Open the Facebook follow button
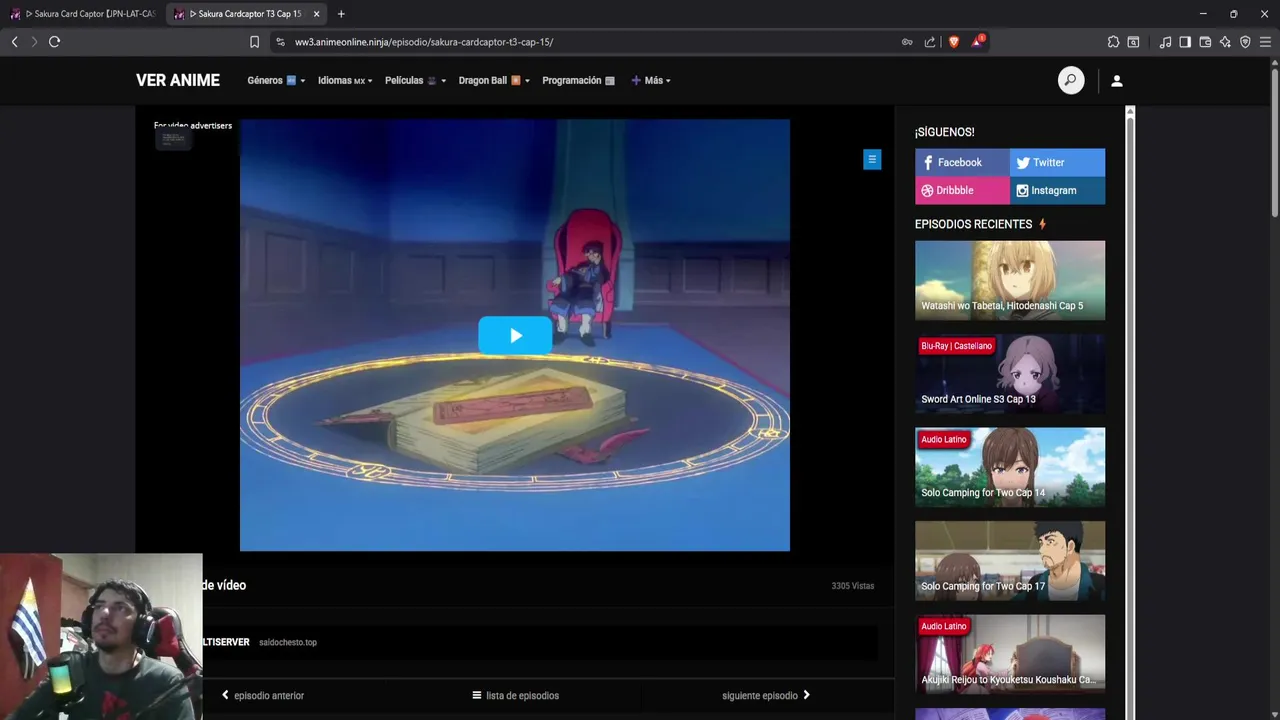 click(962, 162)
